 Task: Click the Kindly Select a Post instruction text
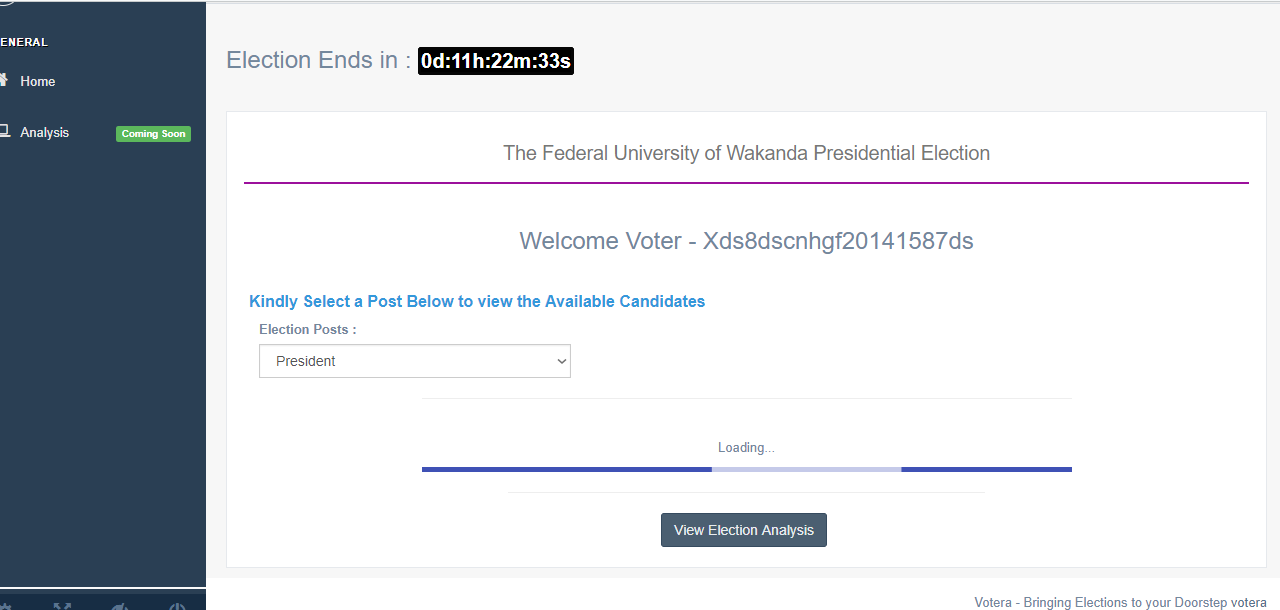click(477, 301)
